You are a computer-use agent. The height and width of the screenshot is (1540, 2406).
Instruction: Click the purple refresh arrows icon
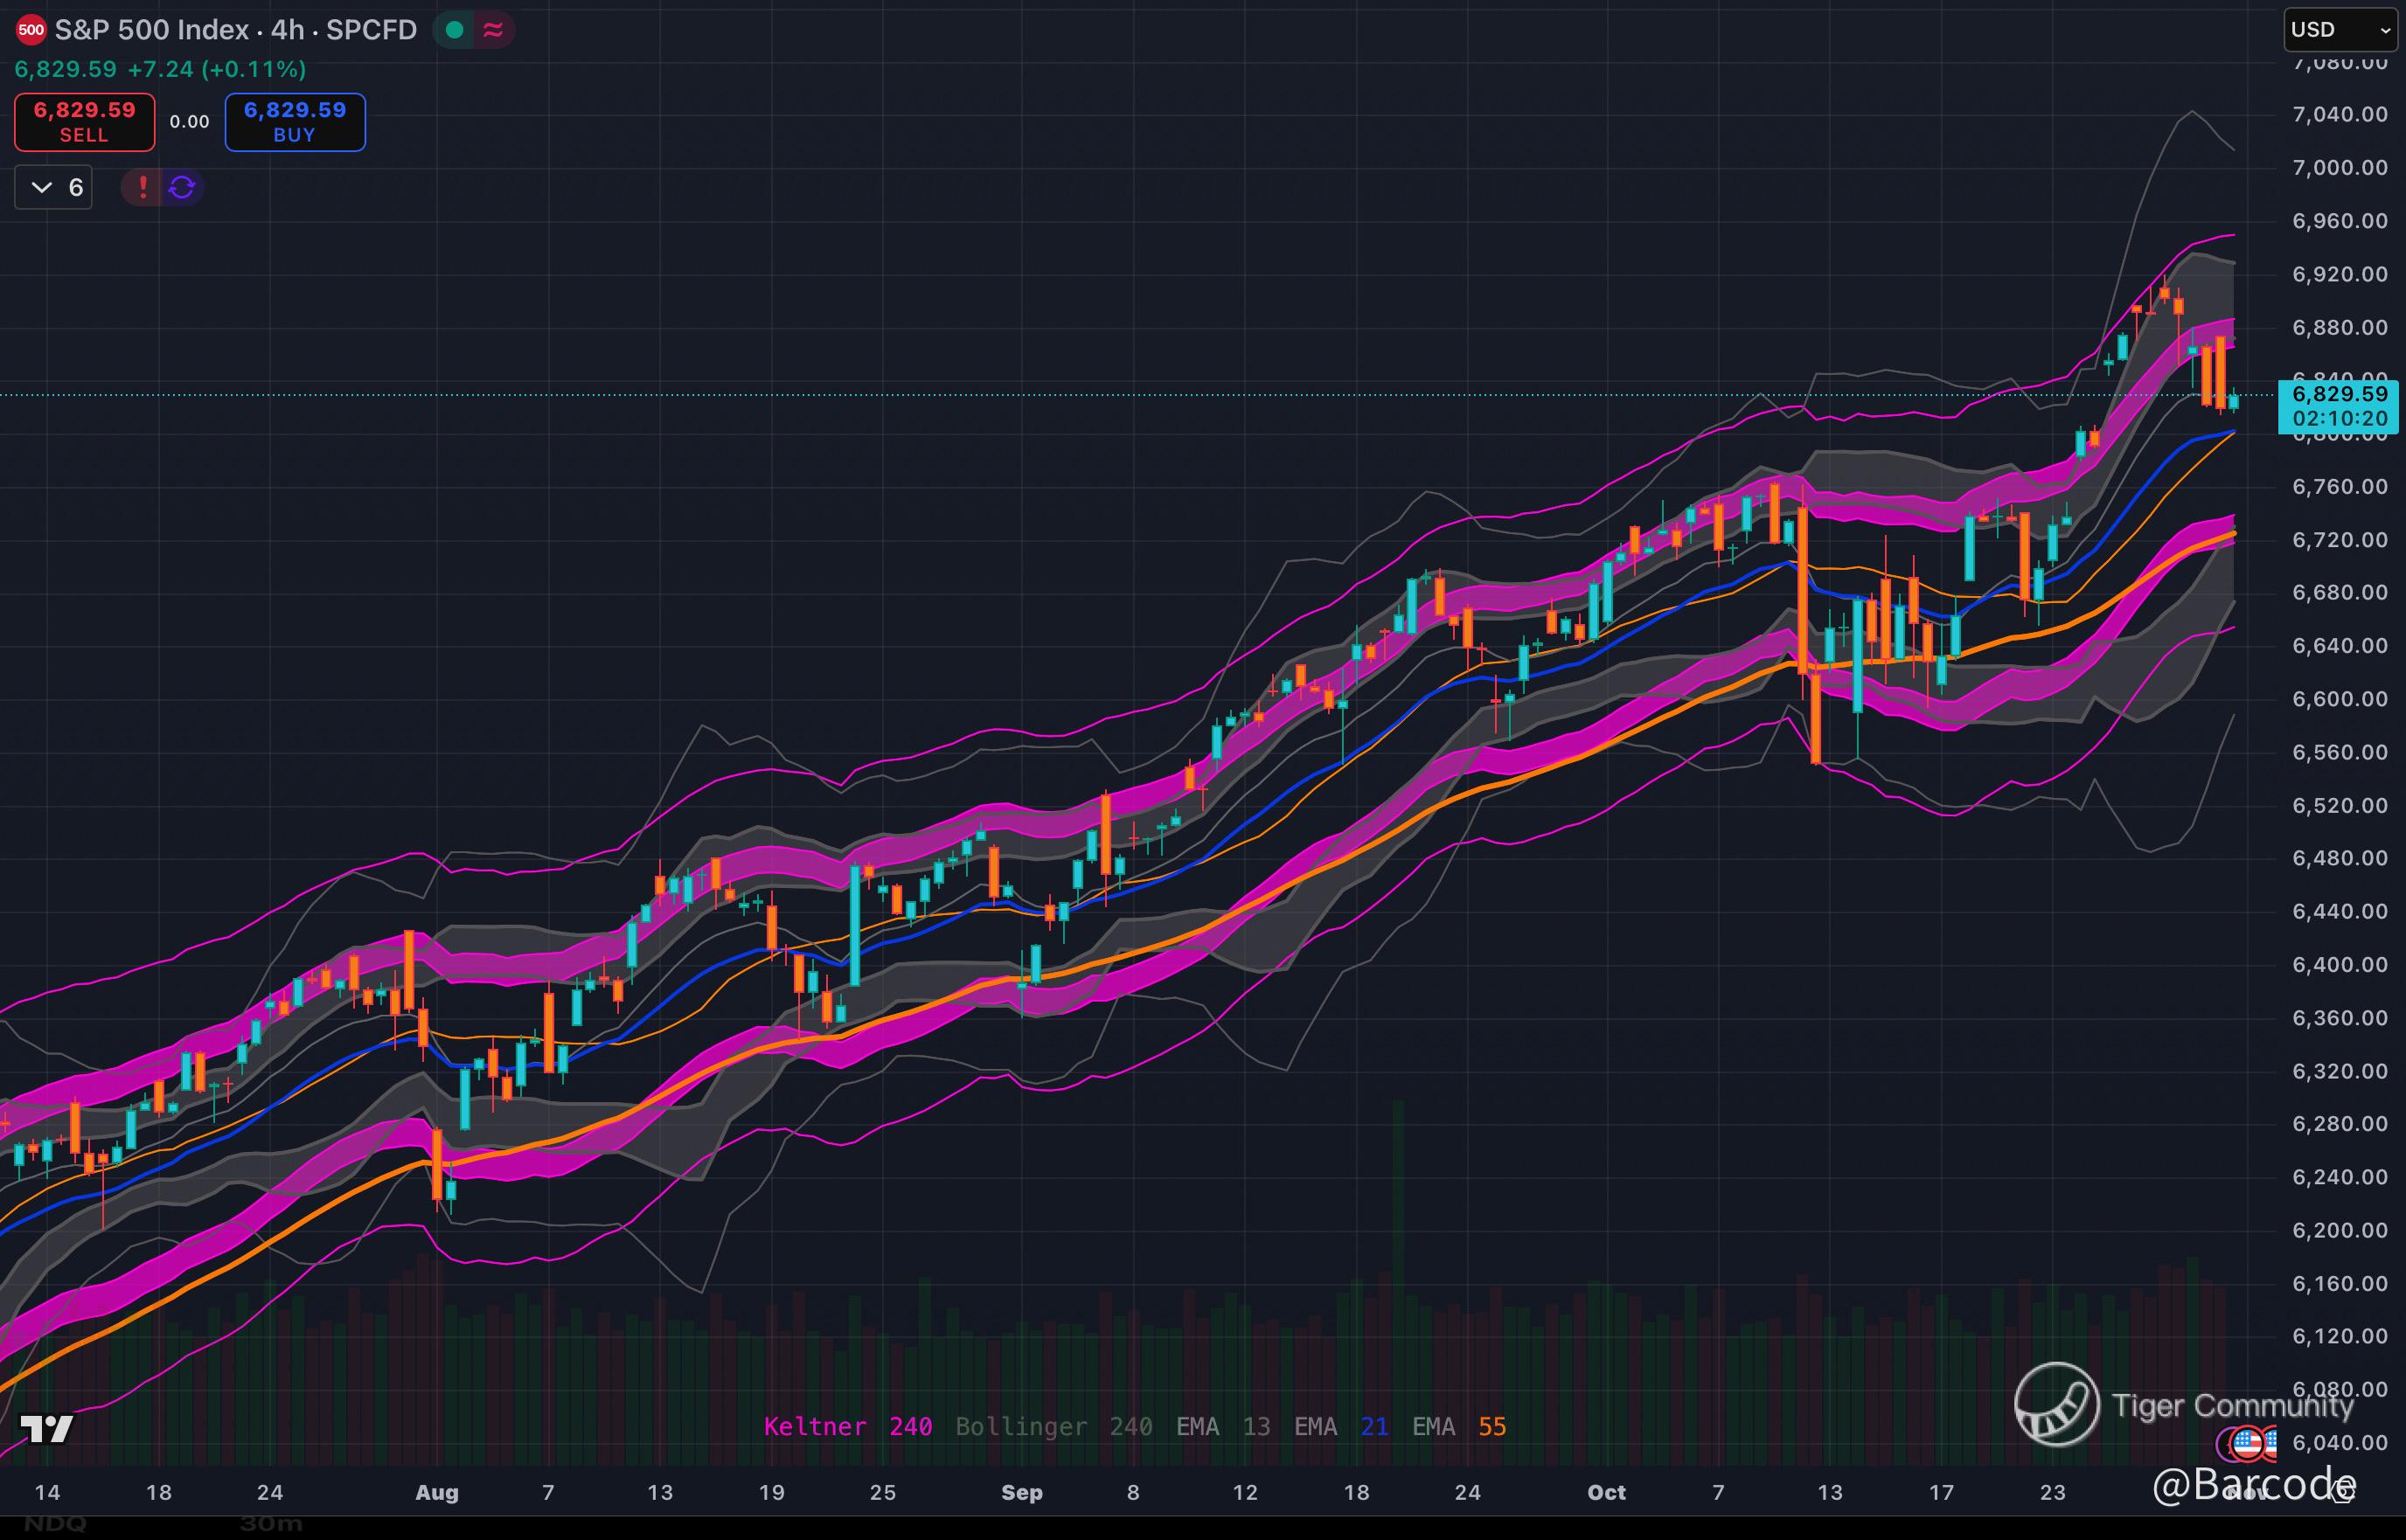[x=182, y=187]
